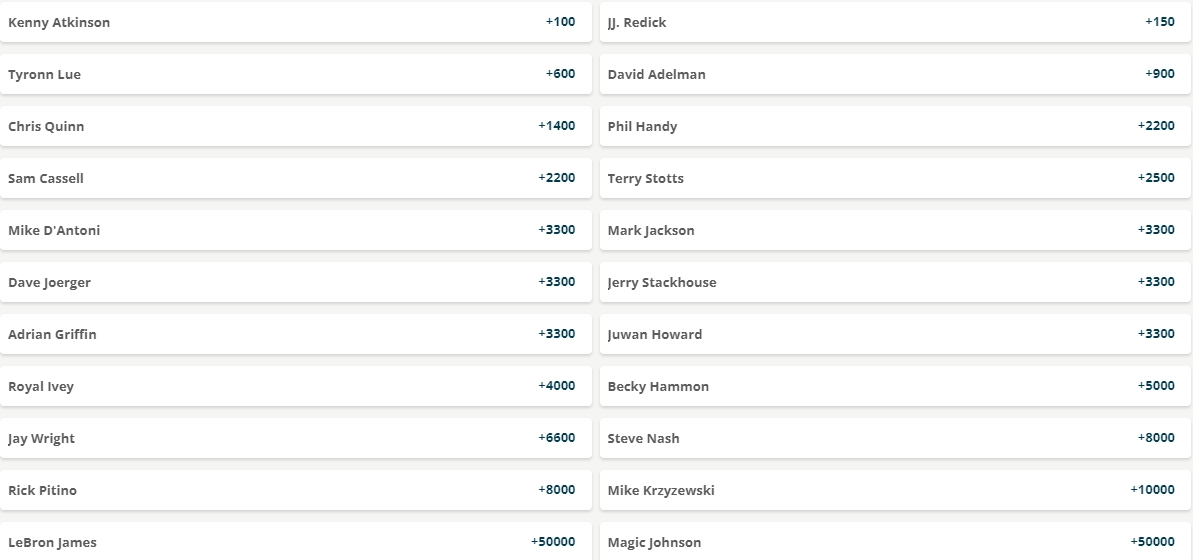Viewport: 1193px width, 560px height.
Task: Choose Sam Cassell +2200 option
Action: point(296,178)
